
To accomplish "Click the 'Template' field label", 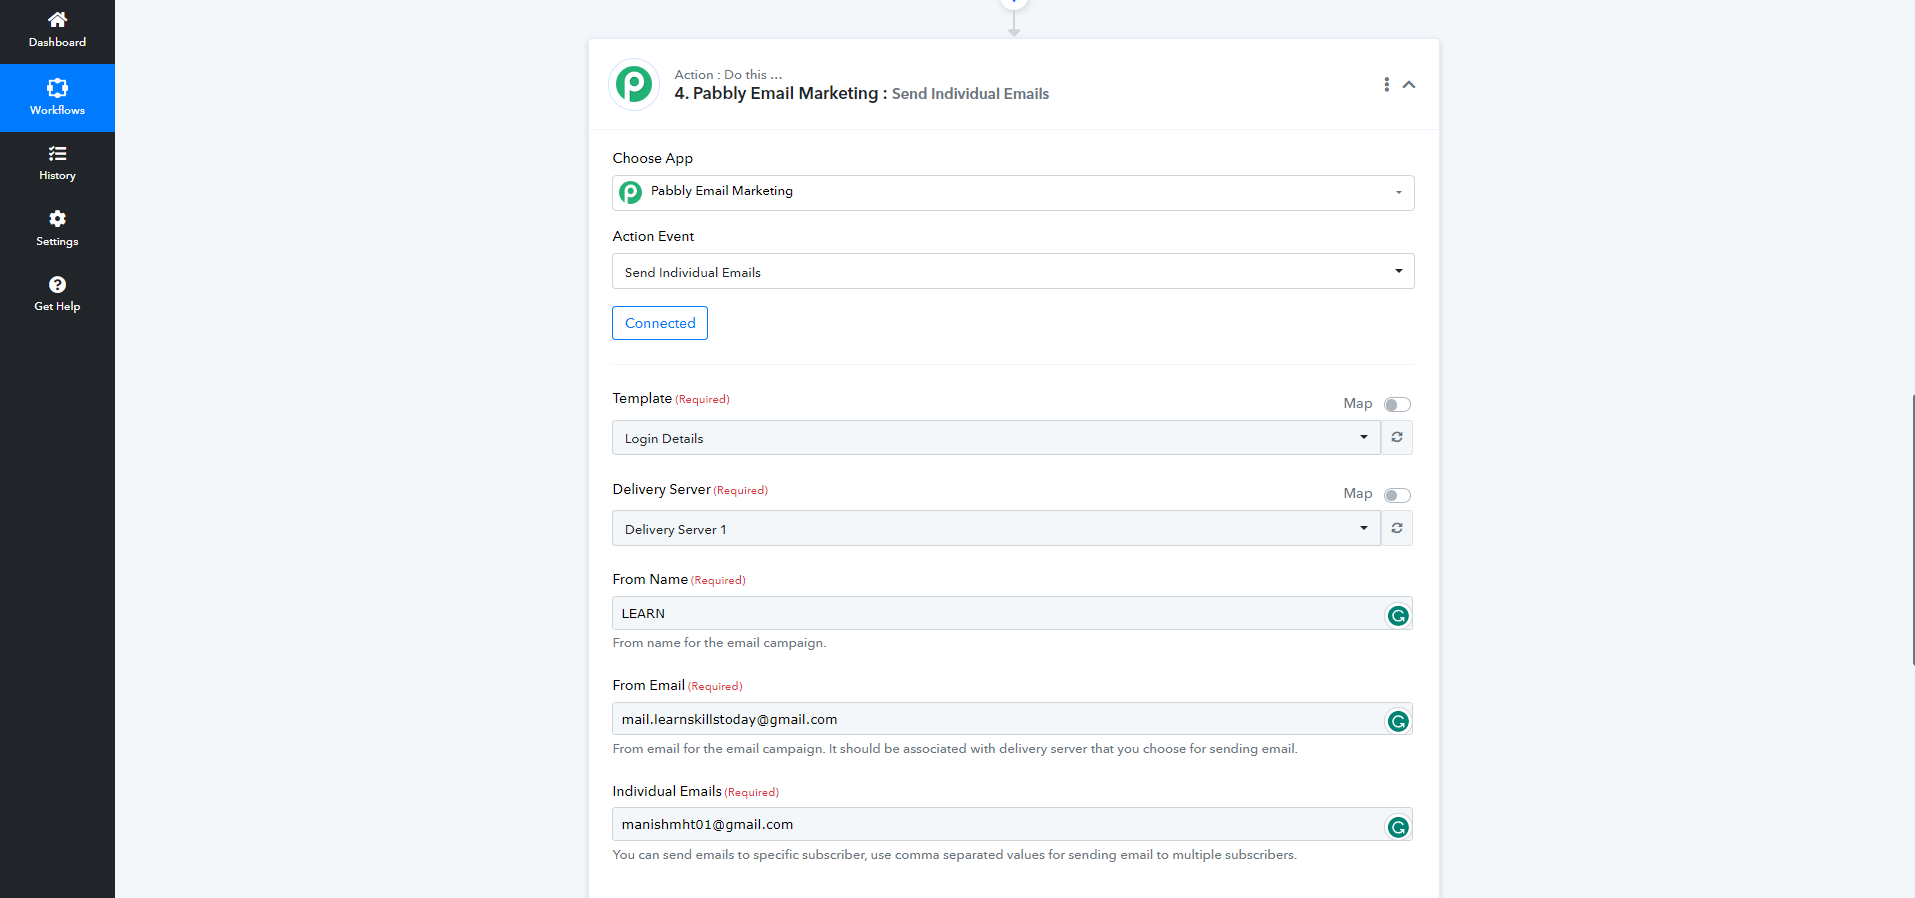I will pos(642,398).
